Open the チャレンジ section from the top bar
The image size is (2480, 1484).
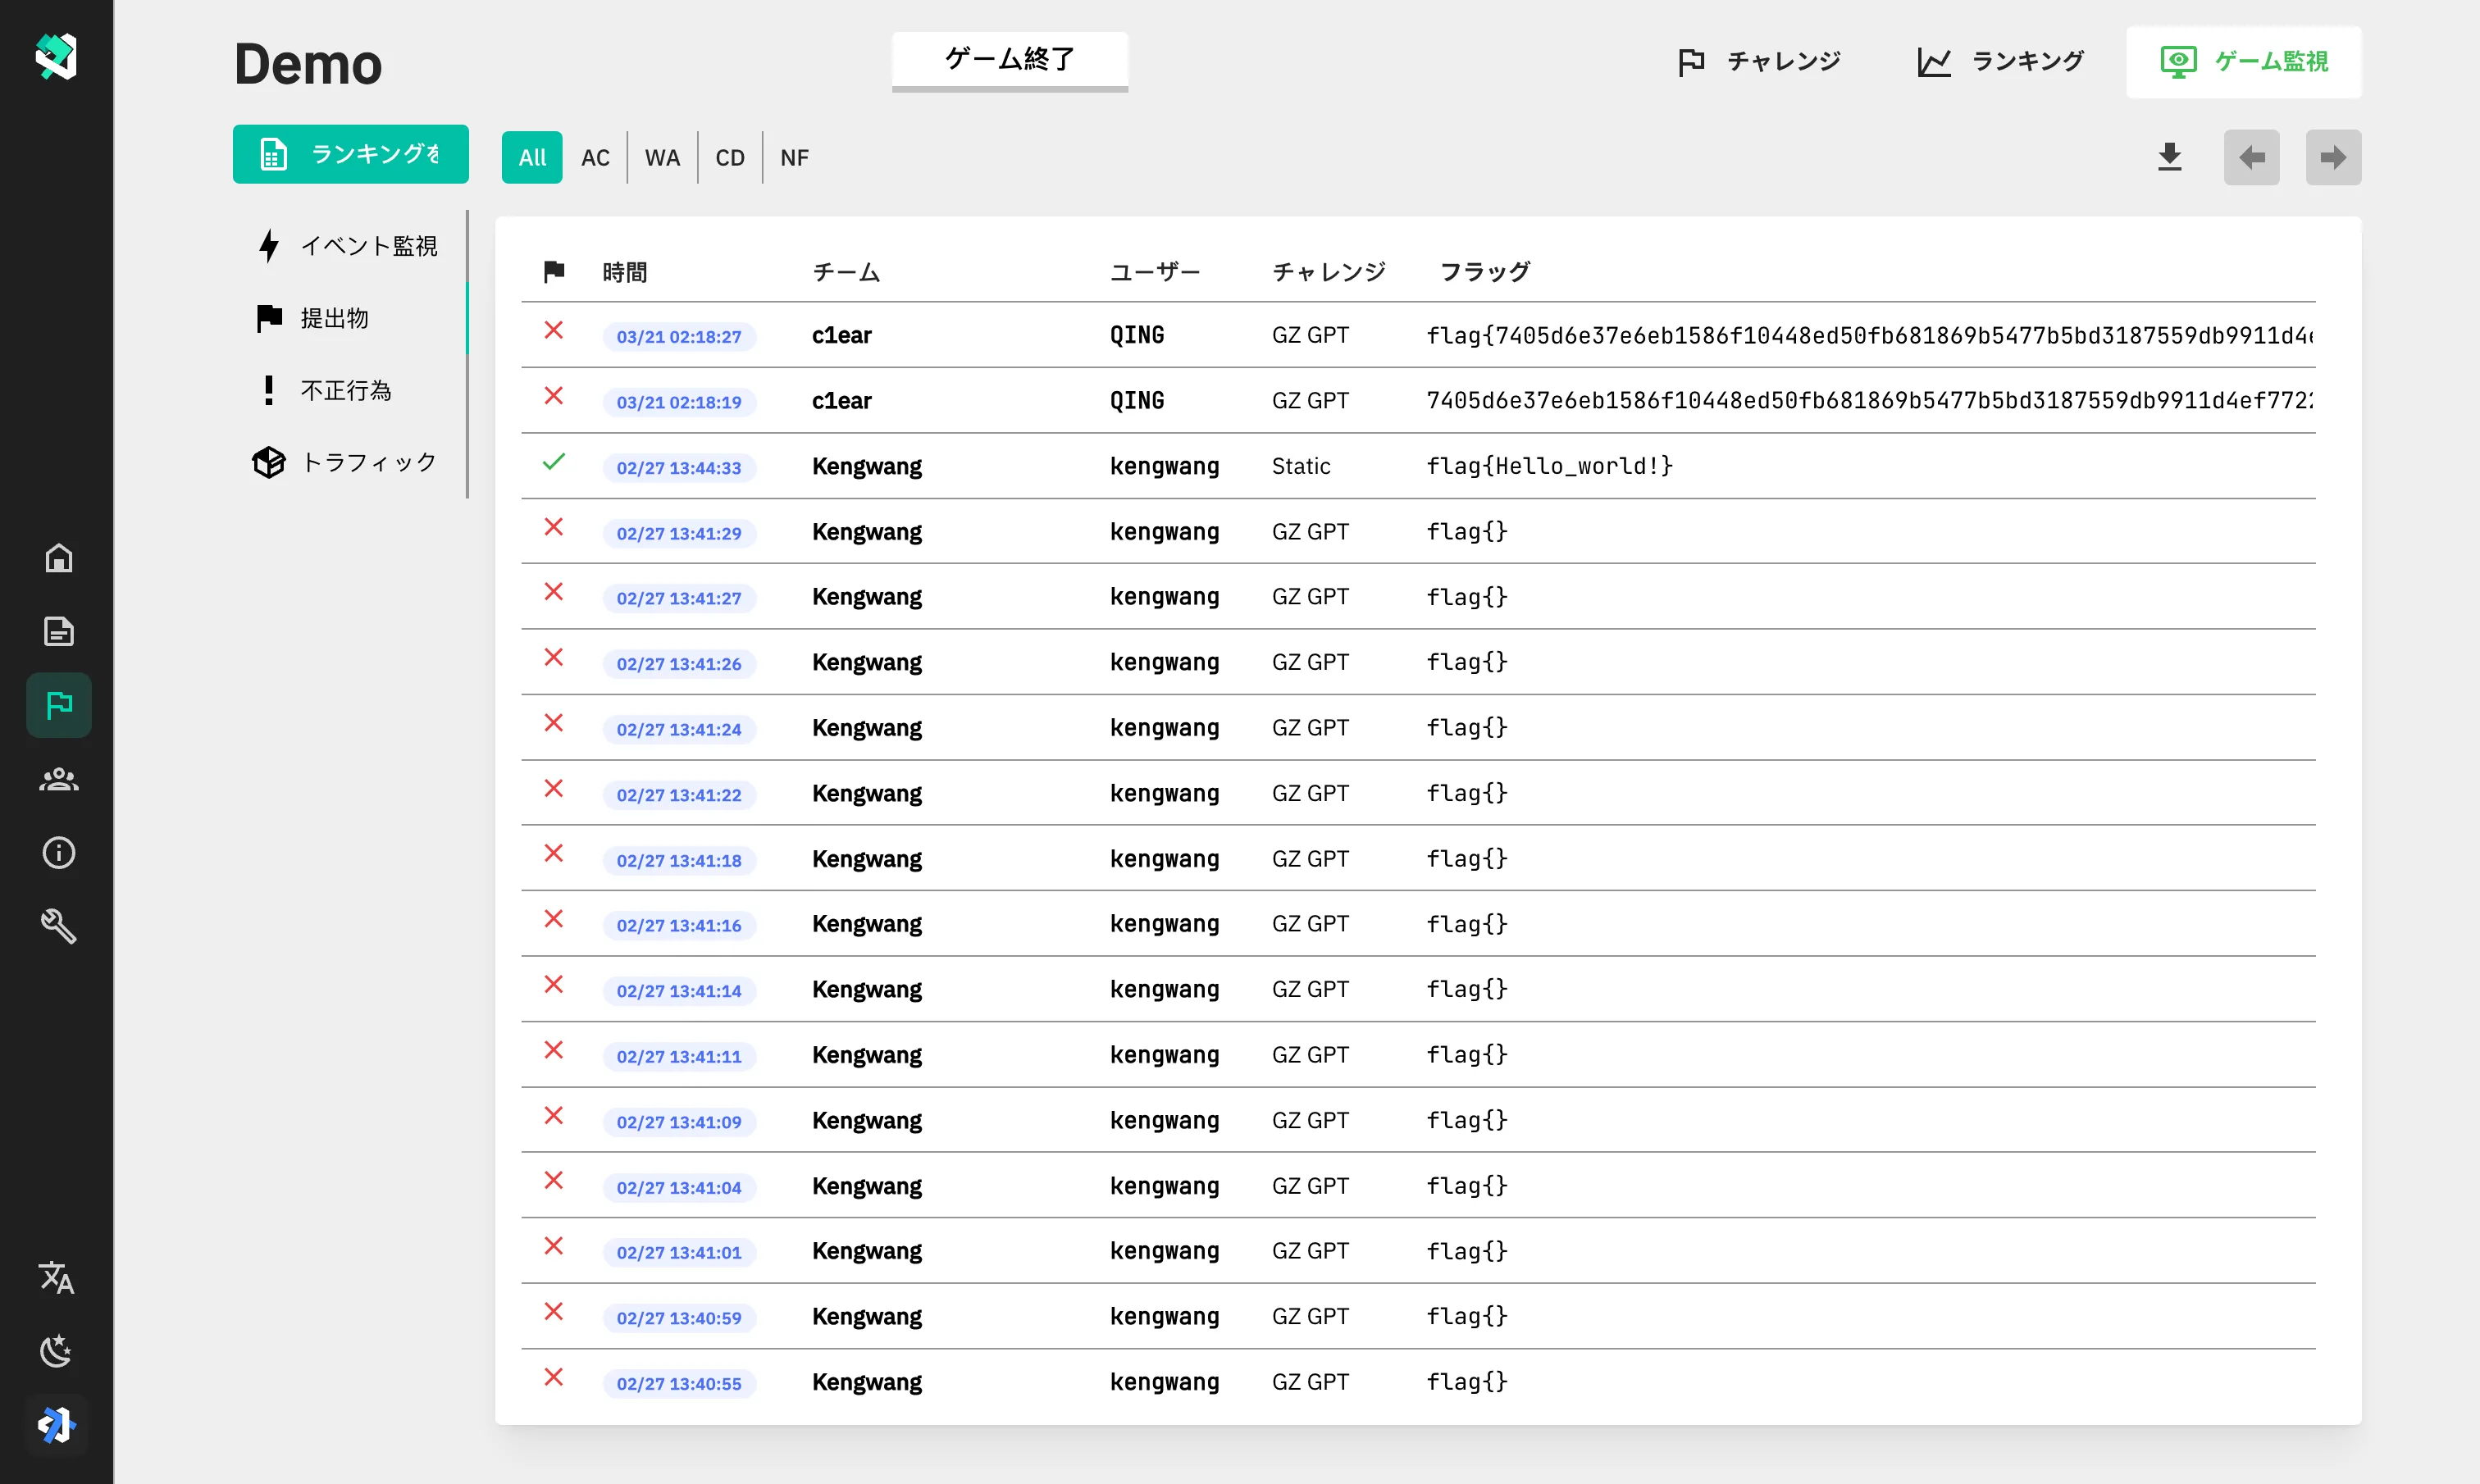point(1759,61)
